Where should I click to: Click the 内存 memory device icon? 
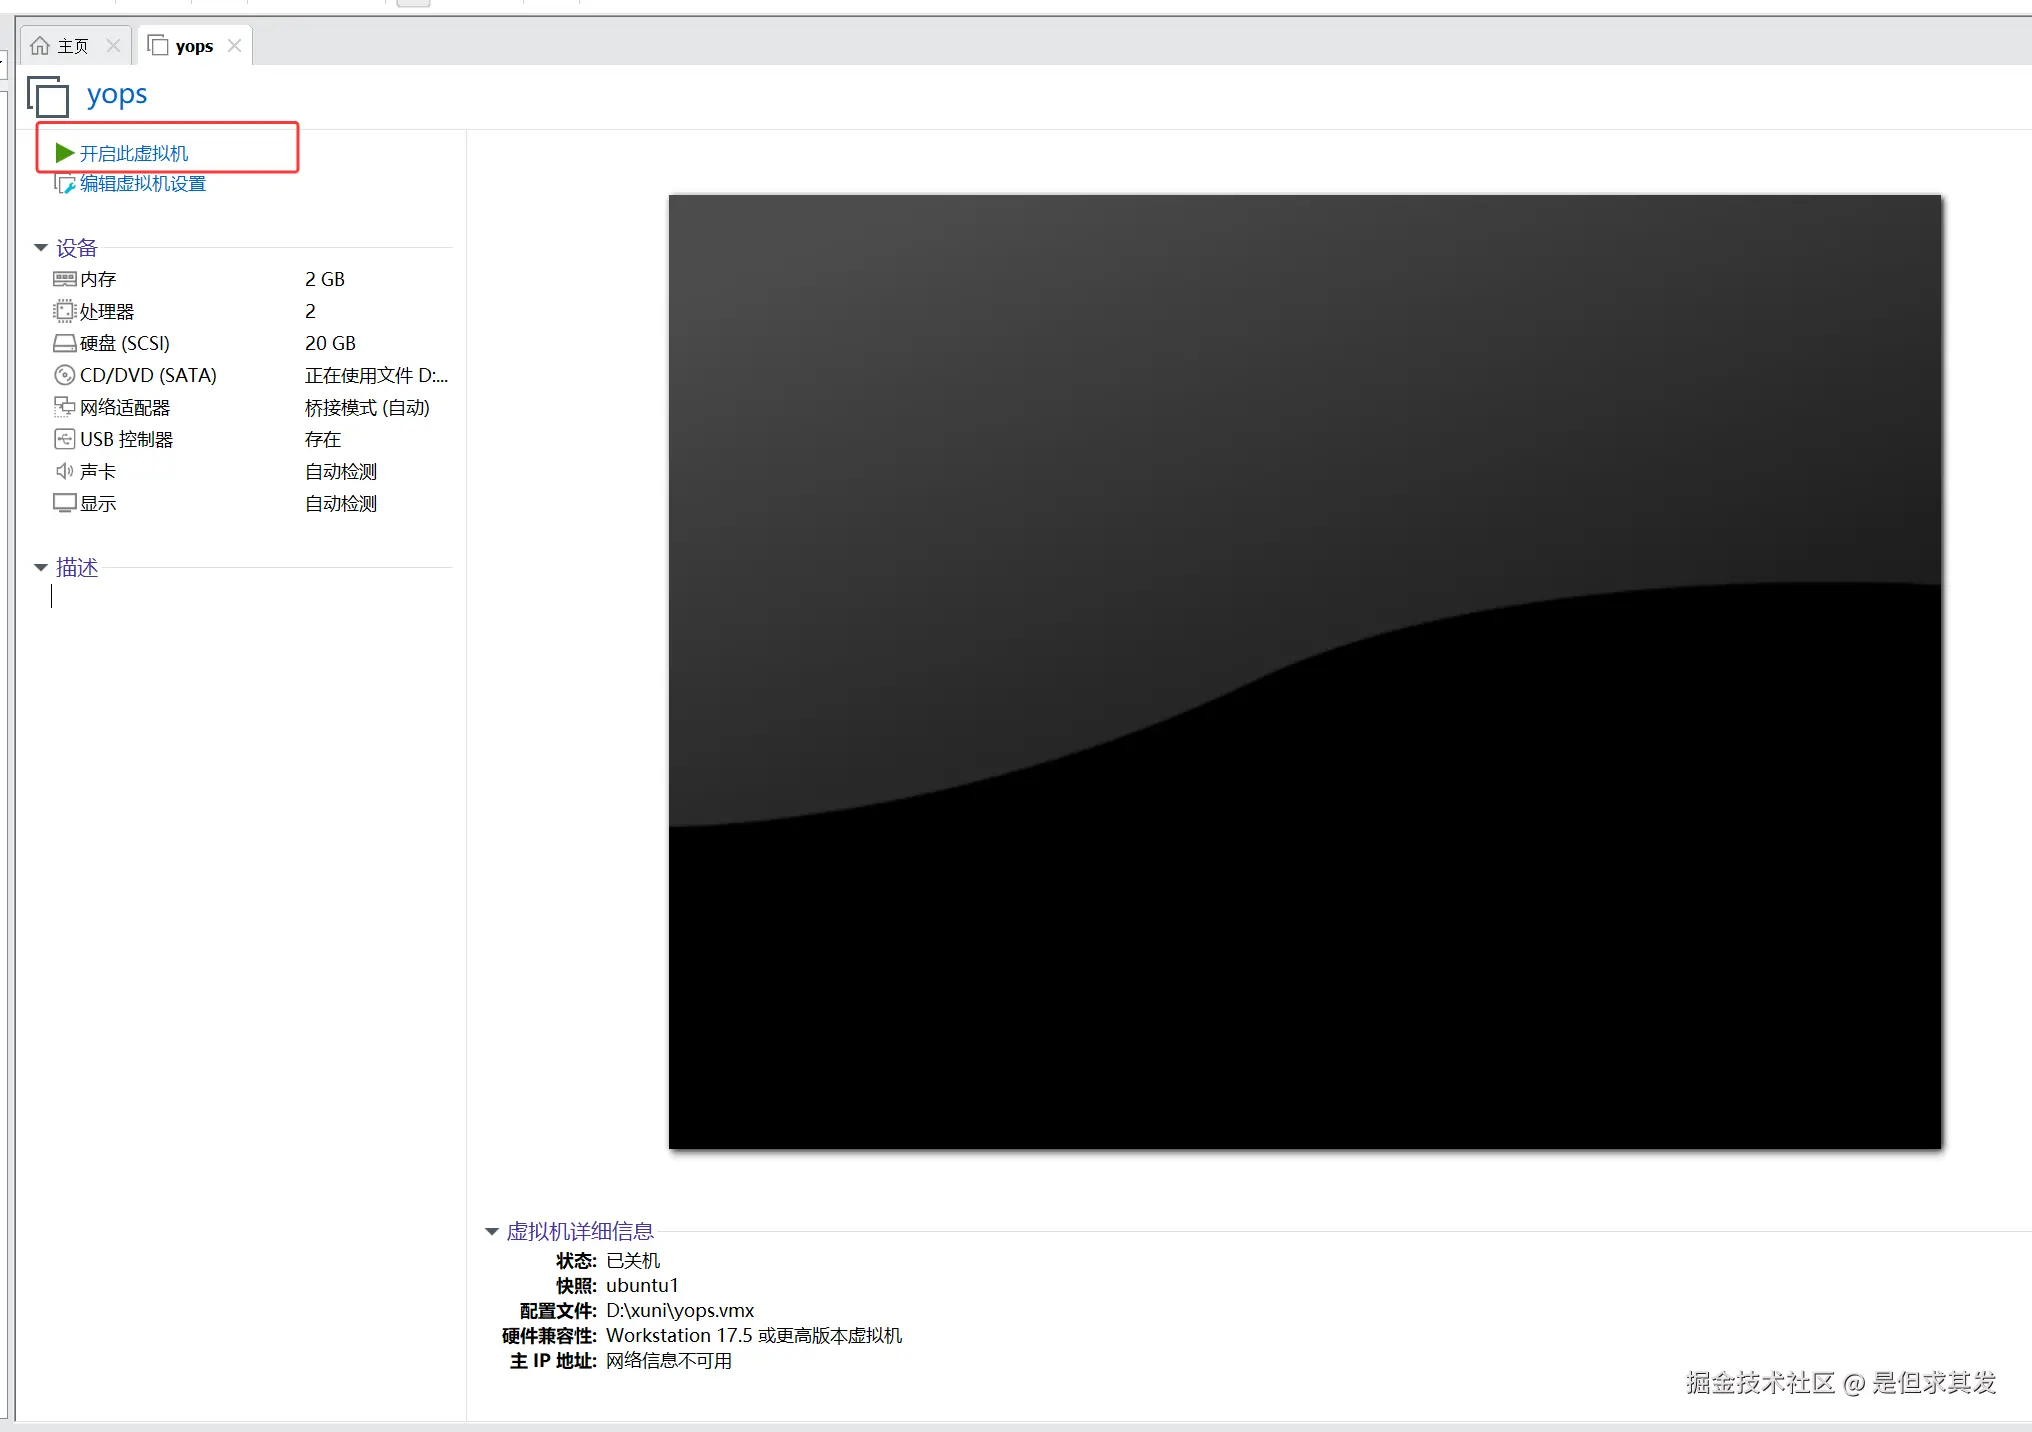tap(65, 279)
